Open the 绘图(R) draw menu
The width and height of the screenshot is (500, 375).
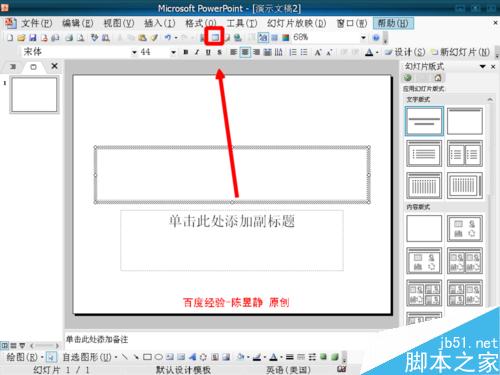(25, 357)
